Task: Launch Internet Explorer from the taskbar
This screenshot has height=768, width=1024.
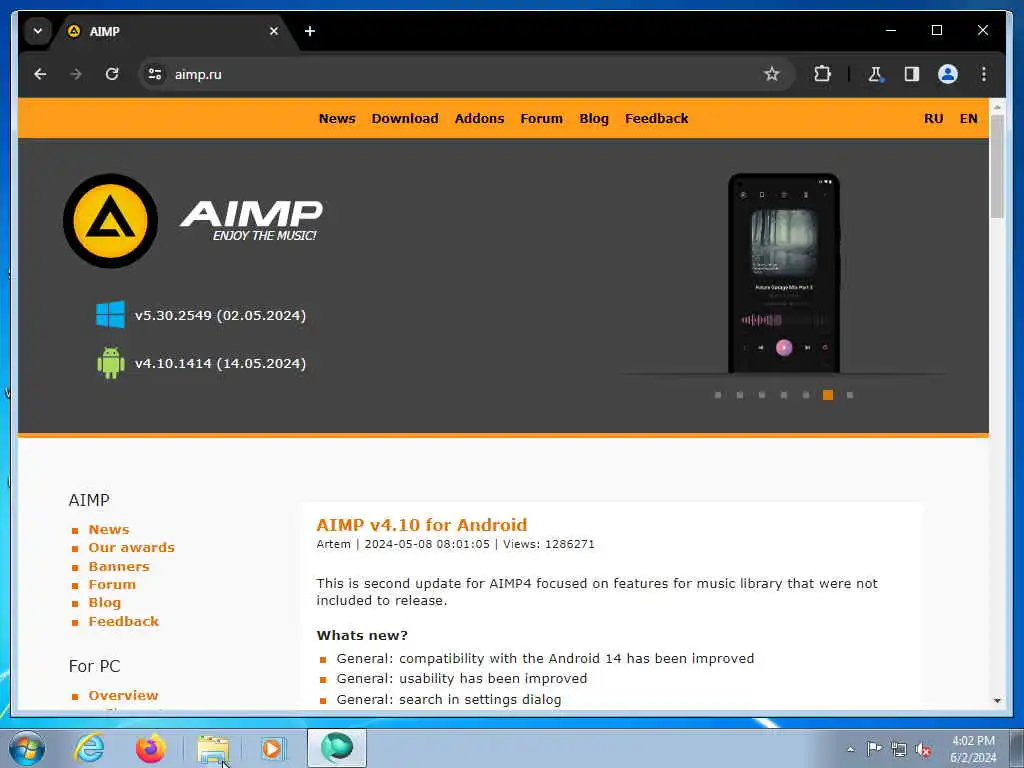Action: 89,748
